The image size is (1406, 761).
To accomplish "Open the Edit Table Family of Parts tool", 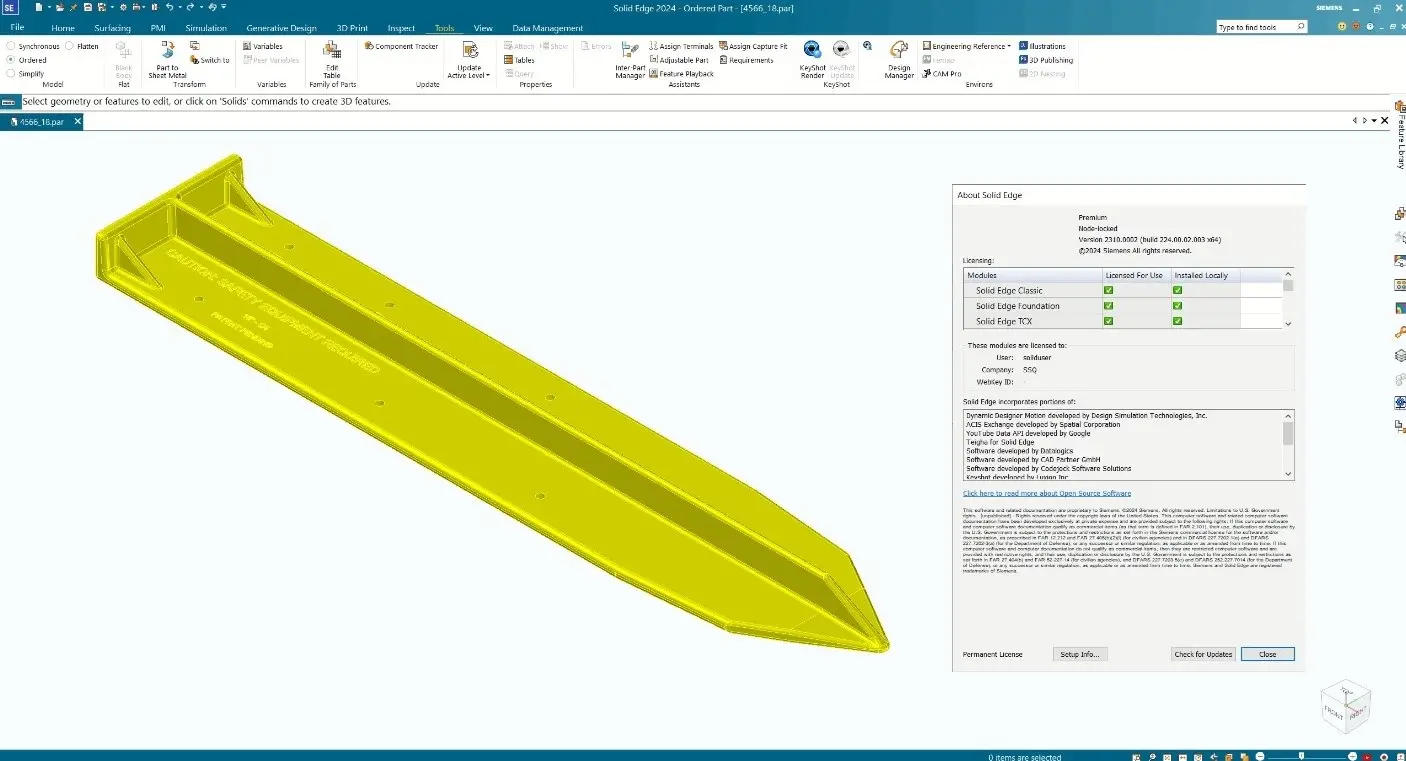I will pos(332,59).
